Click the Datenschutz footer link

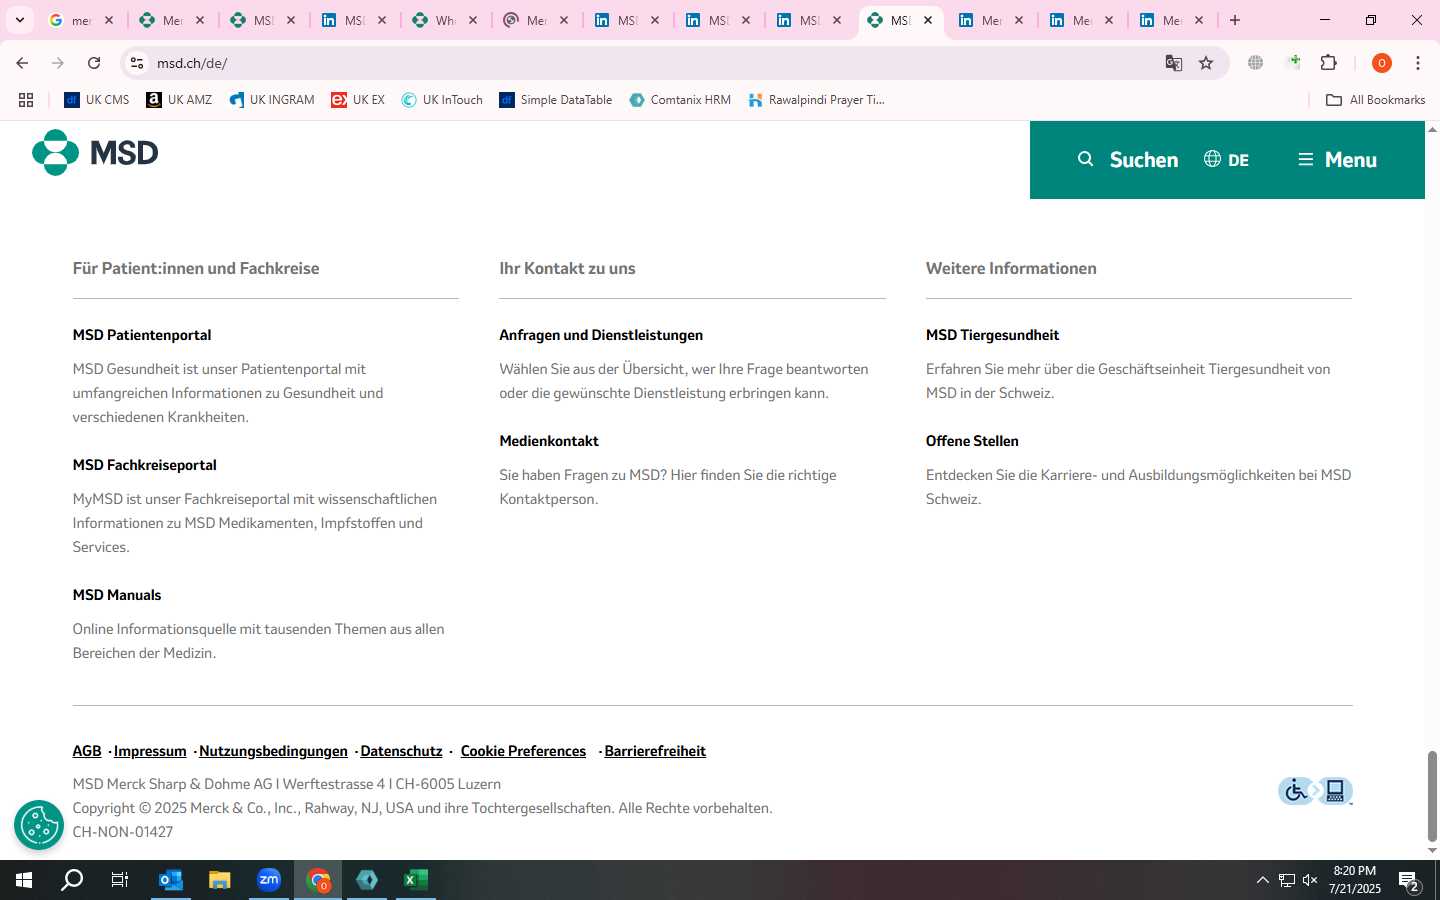point(401,751)
